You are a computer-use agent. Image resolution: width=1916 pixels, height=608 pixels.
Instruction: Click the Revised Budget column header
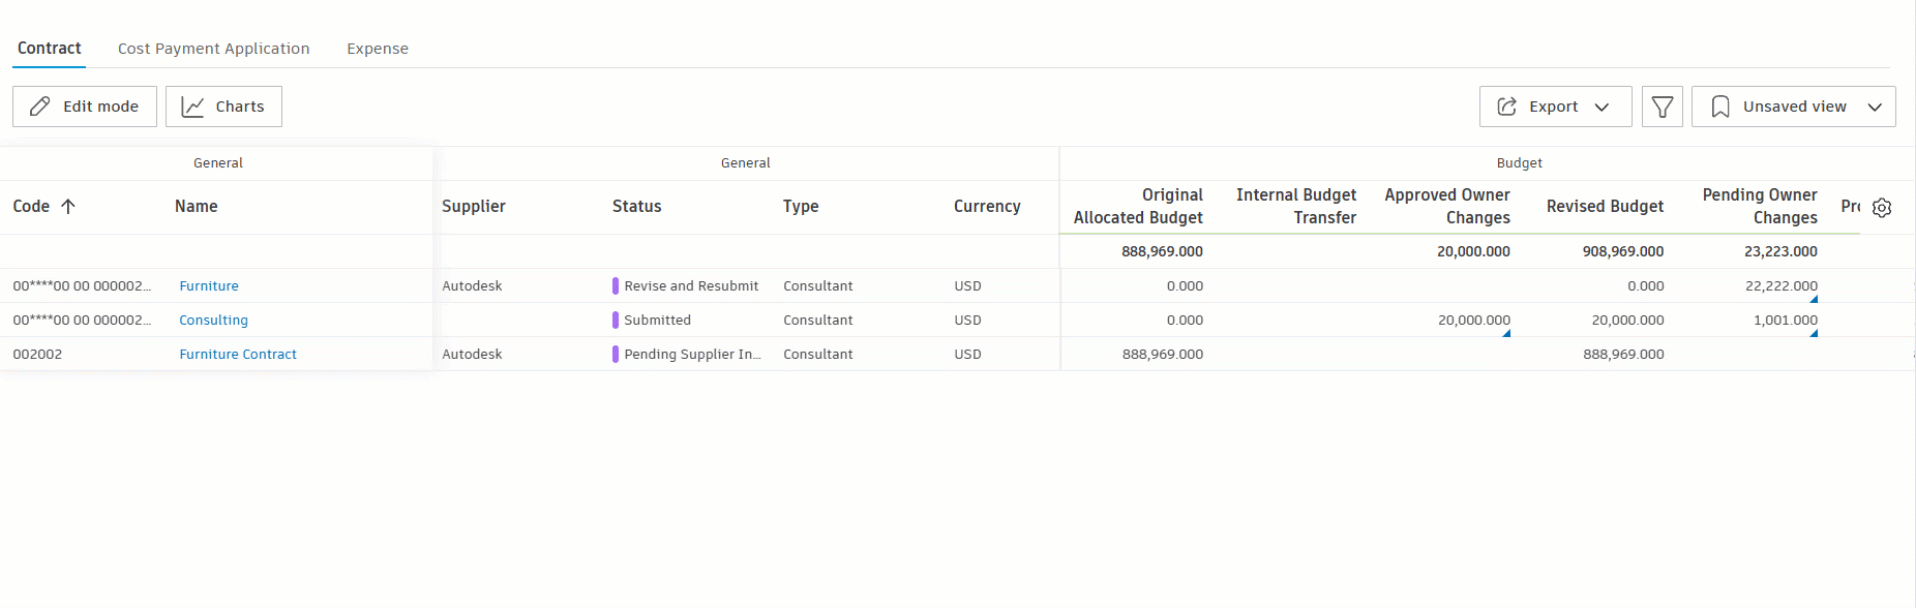coord(1604,206)
